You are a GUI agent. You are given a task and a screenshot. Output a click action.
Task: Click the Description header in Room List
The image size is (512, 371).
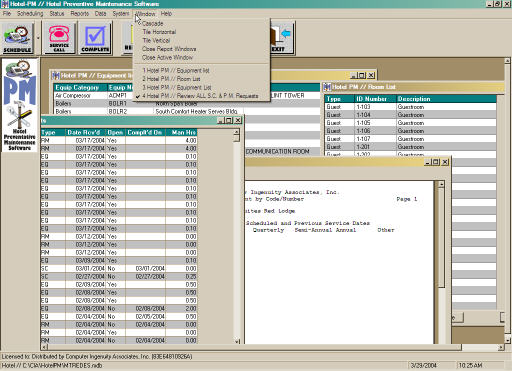[x=446, y=99]
